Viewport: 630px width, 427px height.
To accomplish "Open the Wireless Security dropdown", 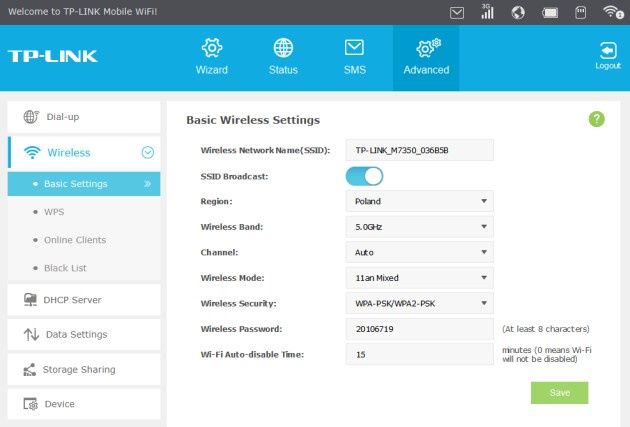I will pos(419,303).
